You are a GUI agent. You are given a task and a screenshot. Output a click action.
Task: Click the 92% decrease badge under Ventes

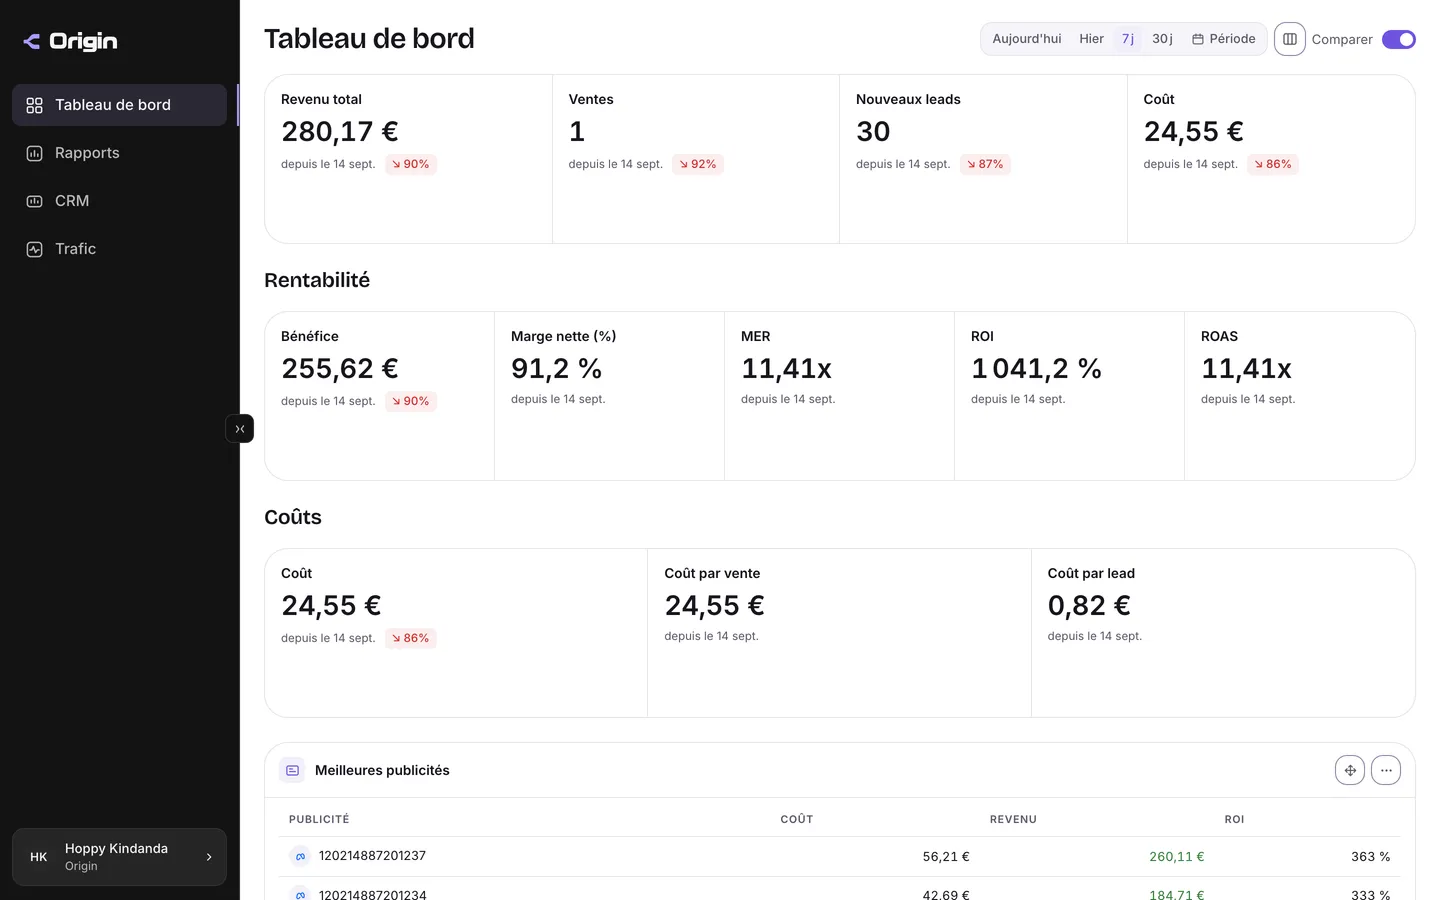[x=698, y=164]
